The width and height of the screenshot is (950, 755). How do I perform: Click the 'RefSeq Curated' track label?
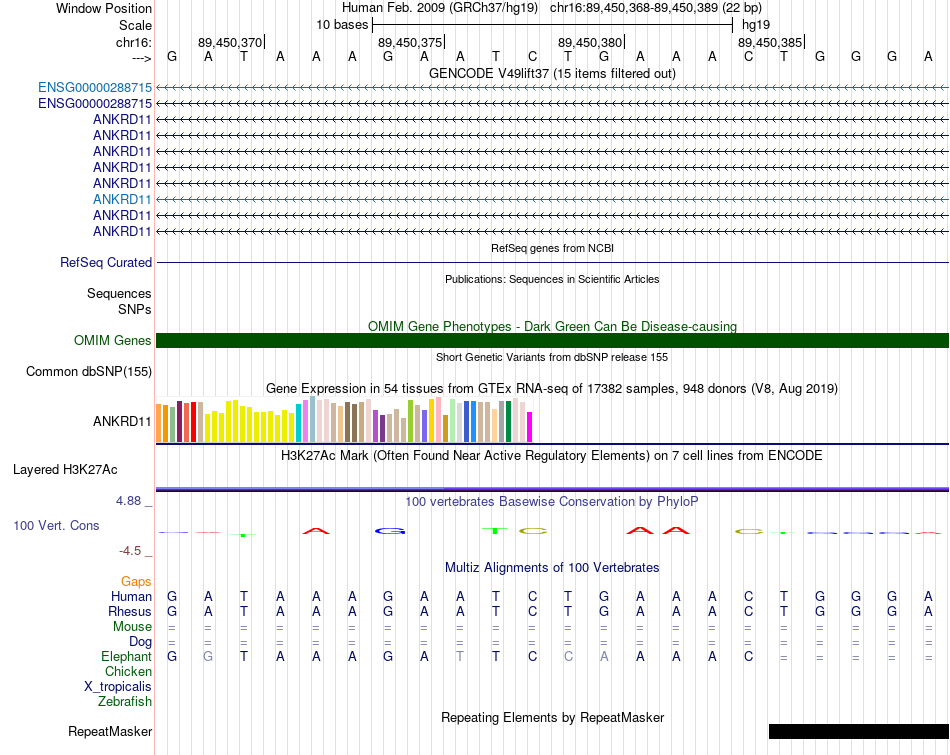pyautogui.click(x=106, y=262)
